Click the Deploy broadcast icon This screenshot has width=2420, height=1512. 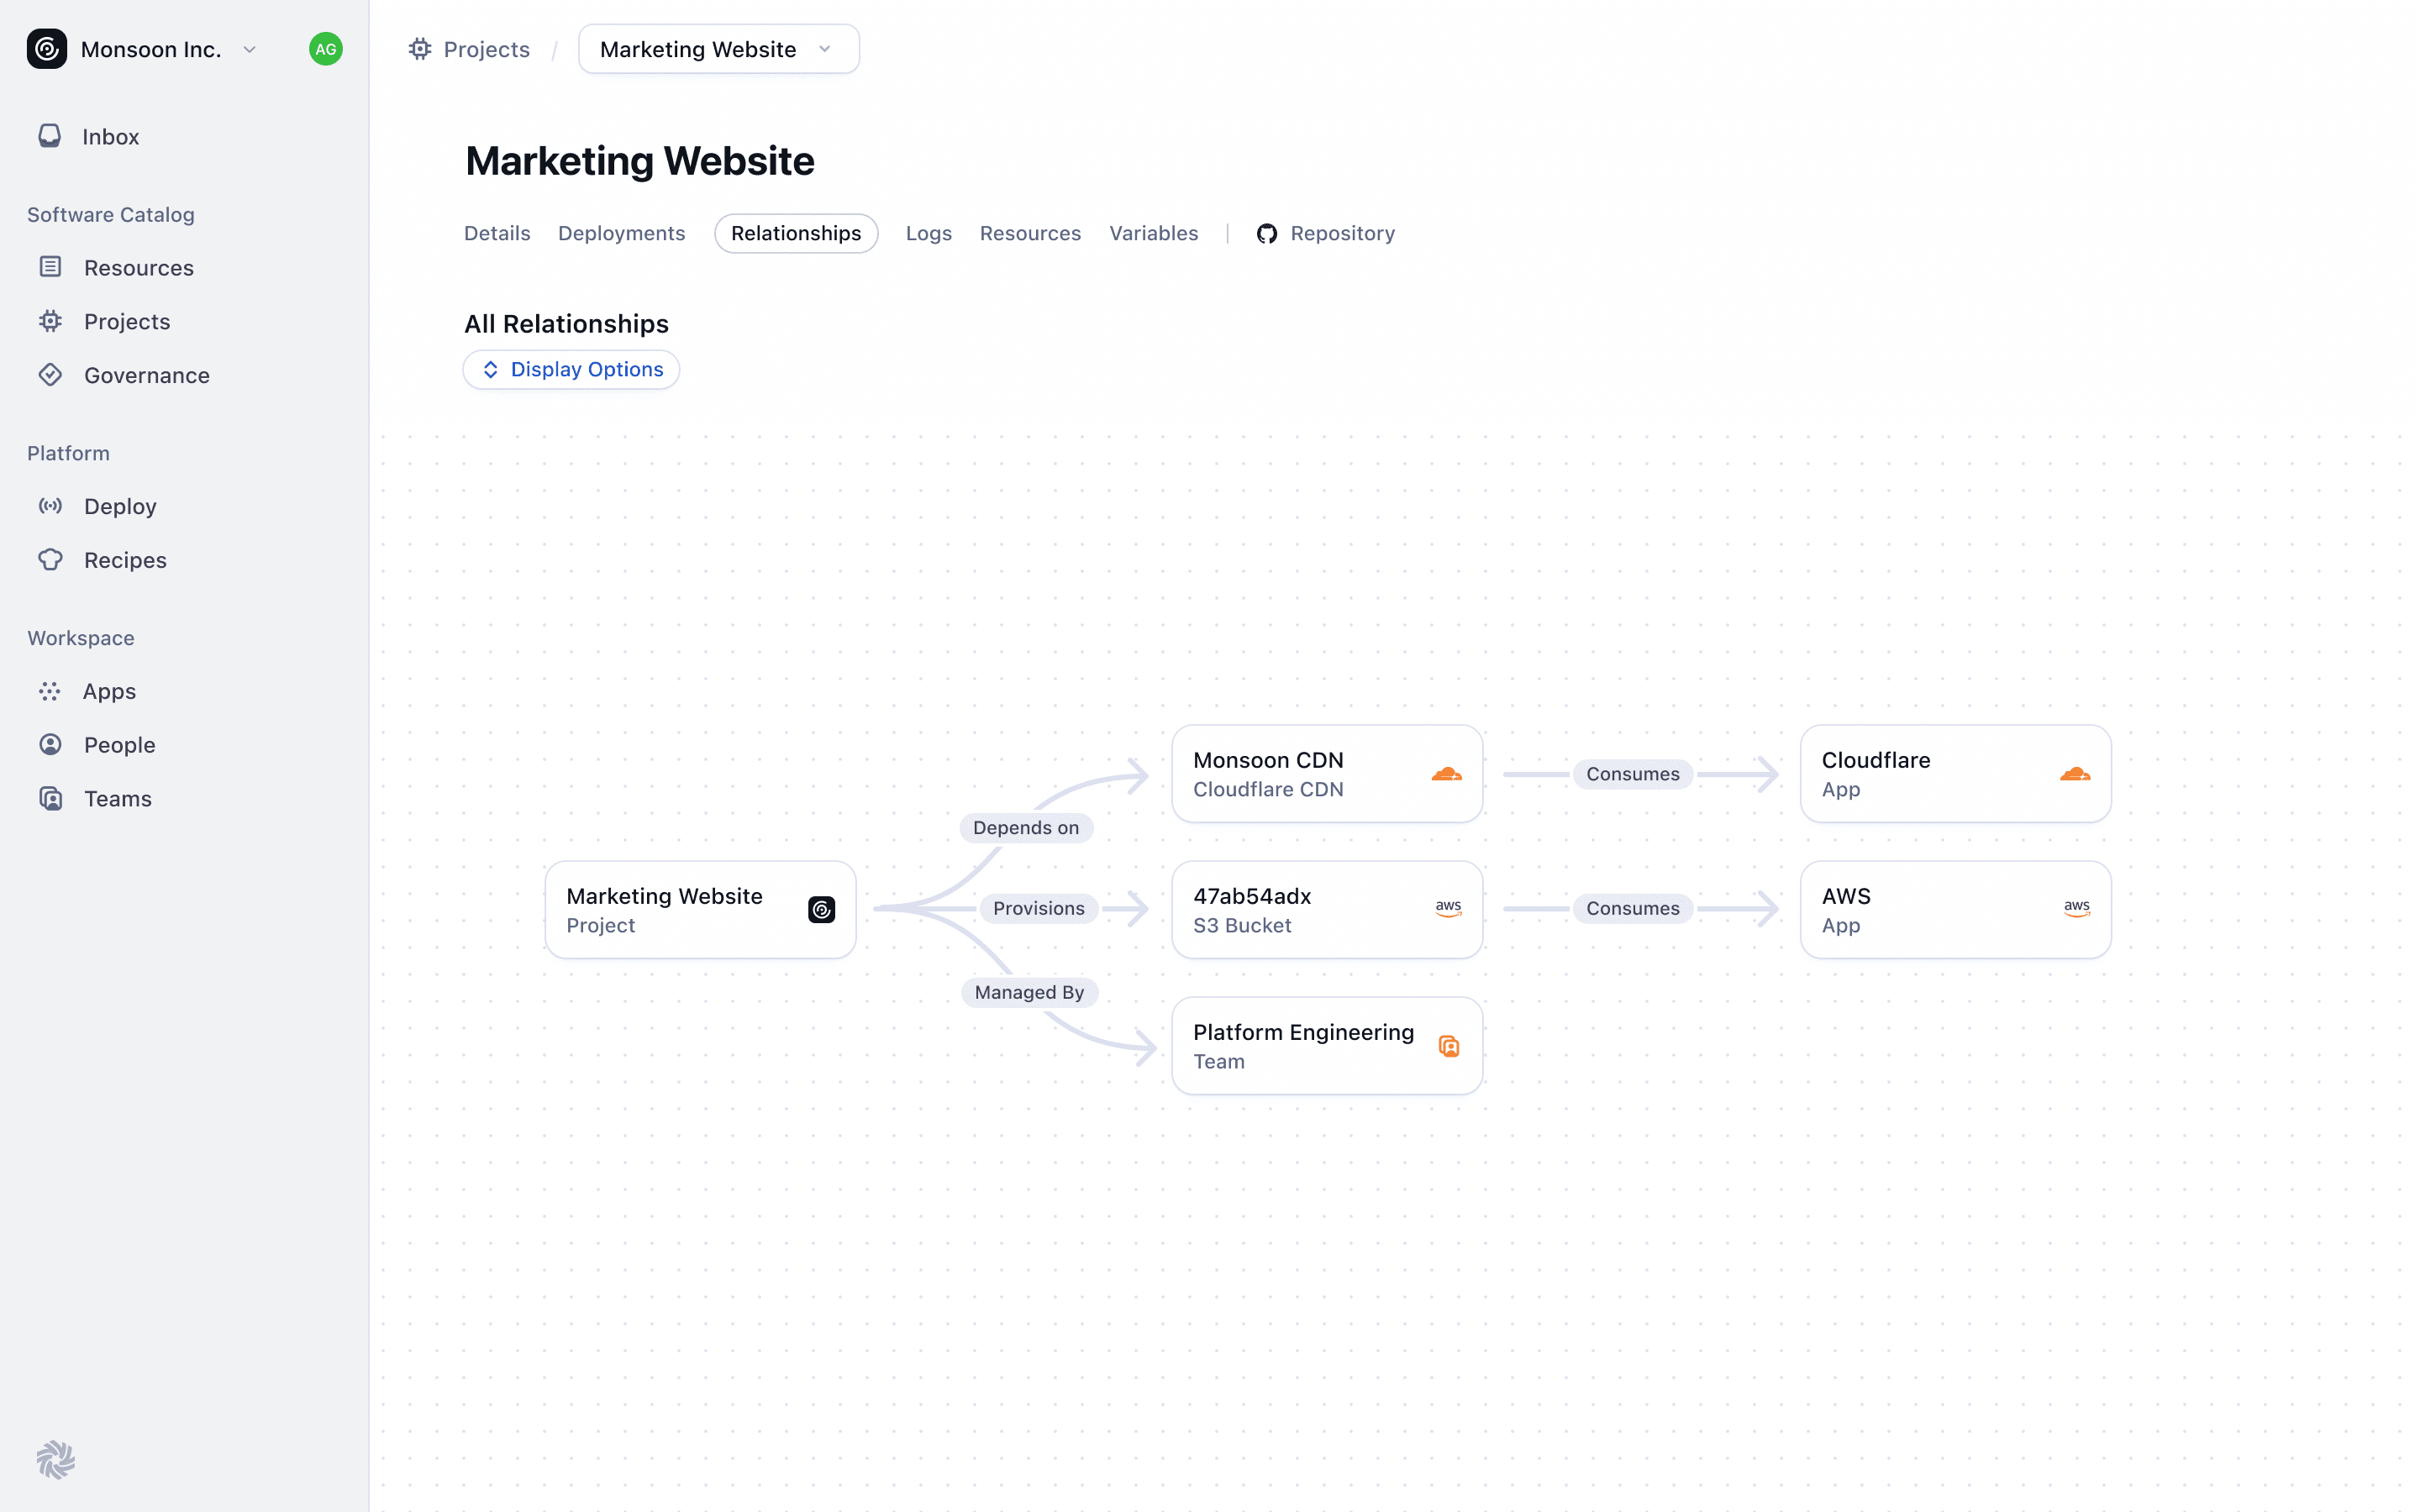coord(50,506)
